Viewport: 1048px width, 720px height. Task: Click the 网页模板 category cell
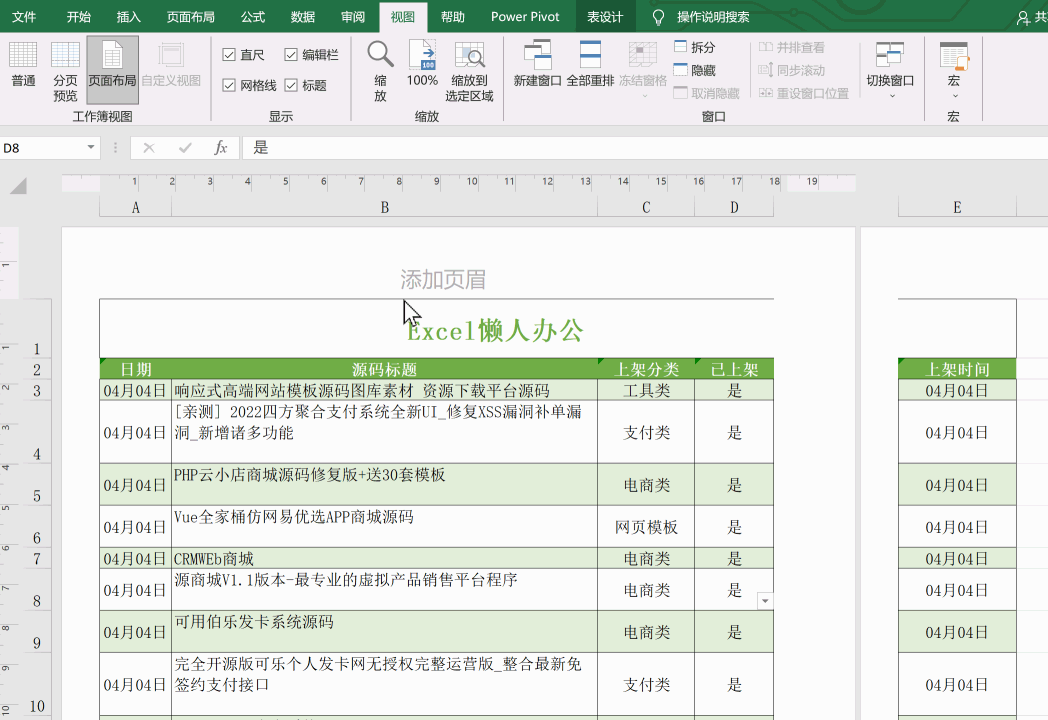646,527
